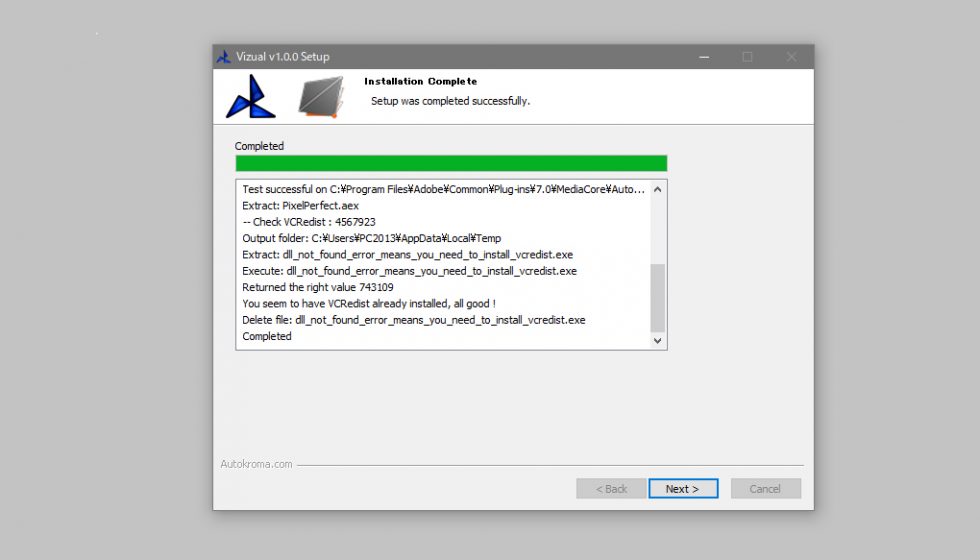Click 'Setup was completed successfully.' text
This screenshot has height=560, width=980.
451,101
